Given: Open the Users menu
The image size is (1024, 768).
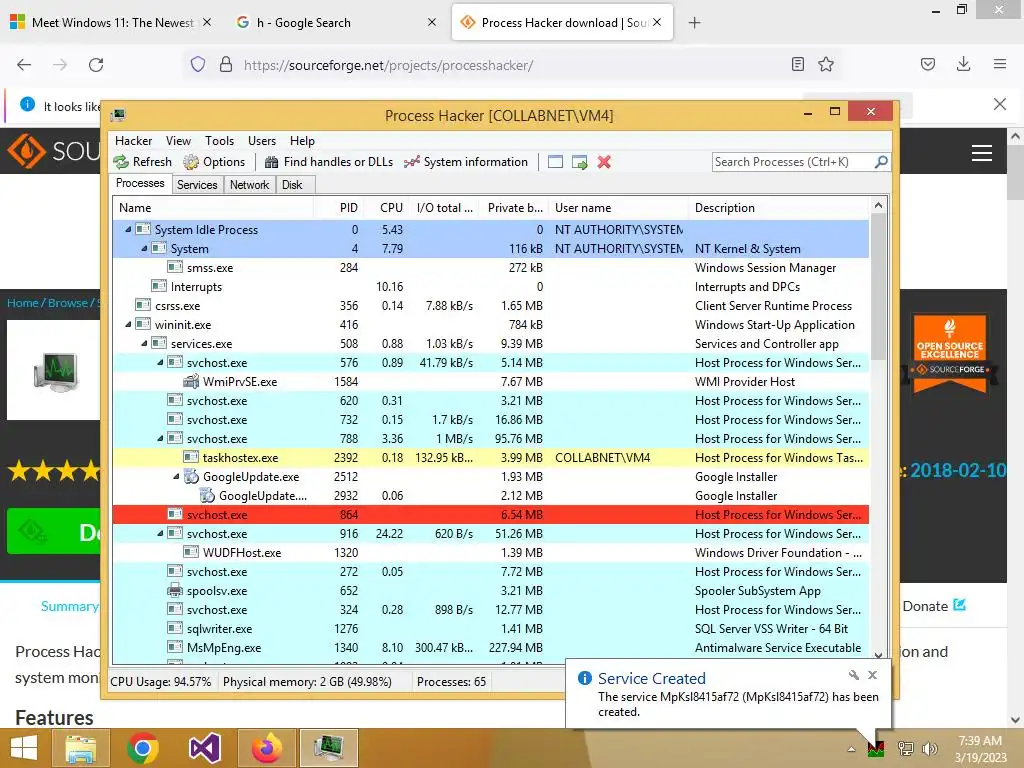Looking at the screenshot, I should [x=262, y=140].
